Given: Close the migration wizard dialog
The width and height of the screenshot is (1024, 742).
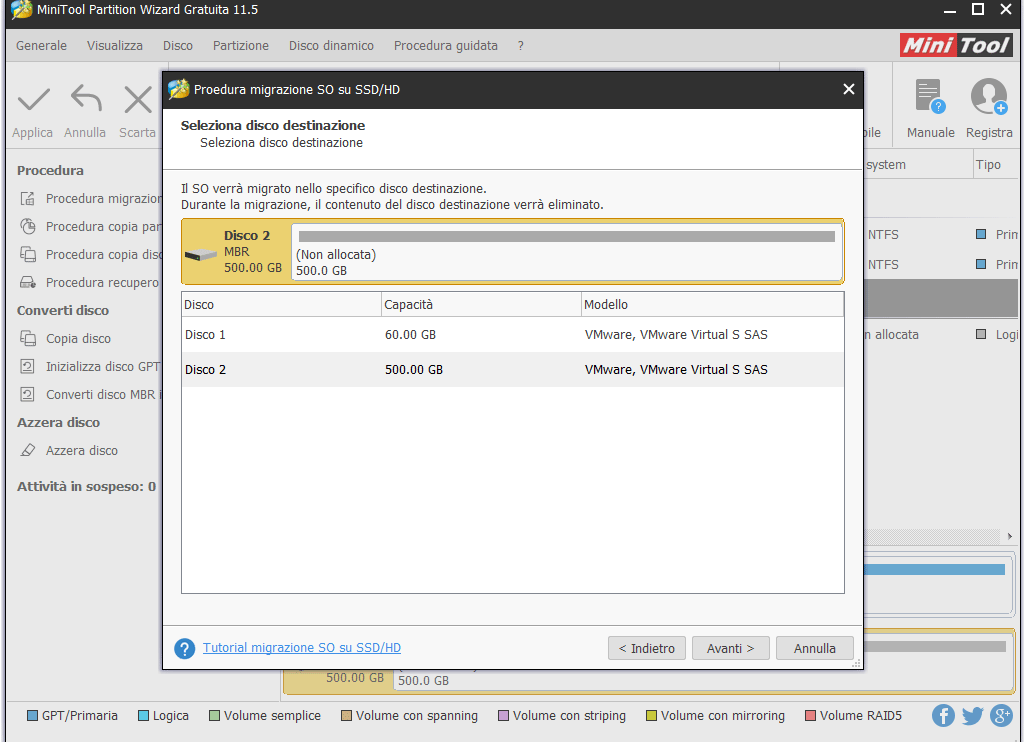Looking at the screenshot, I should pyautogui.click(x=848, y=90).
